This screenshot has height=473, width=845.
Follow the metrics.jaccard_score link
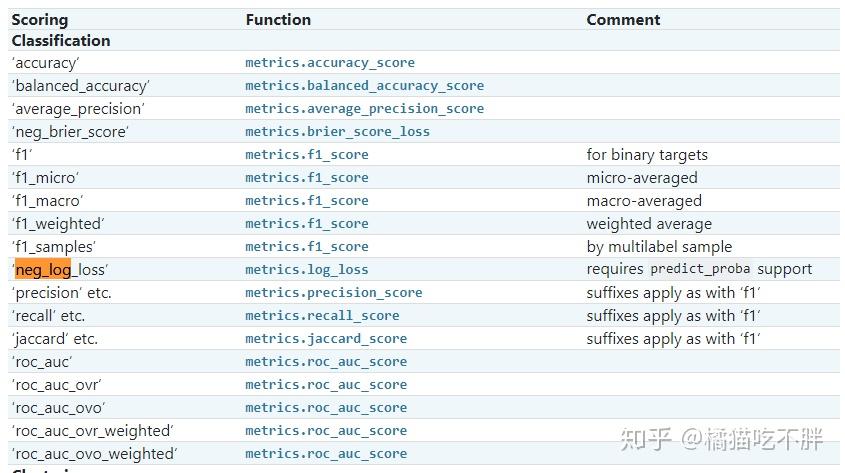pyautogui.click(x=326, y=339)
